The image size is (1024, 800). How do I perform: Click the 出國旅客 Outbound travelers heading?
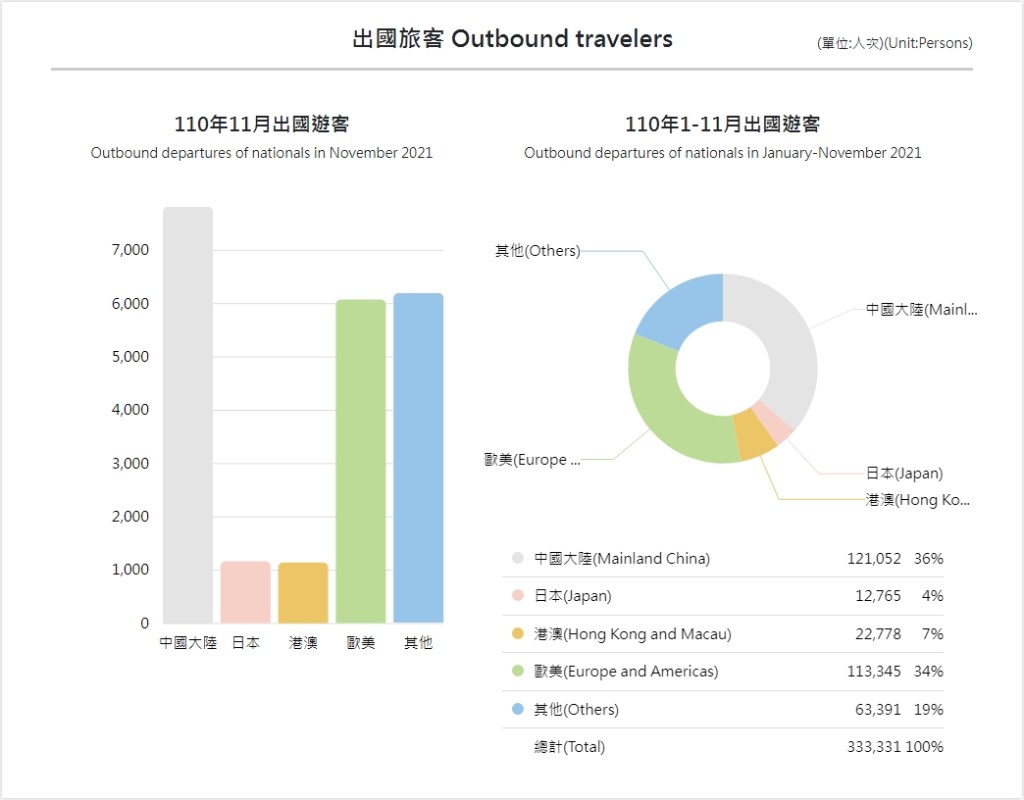[x=512, y=39]
